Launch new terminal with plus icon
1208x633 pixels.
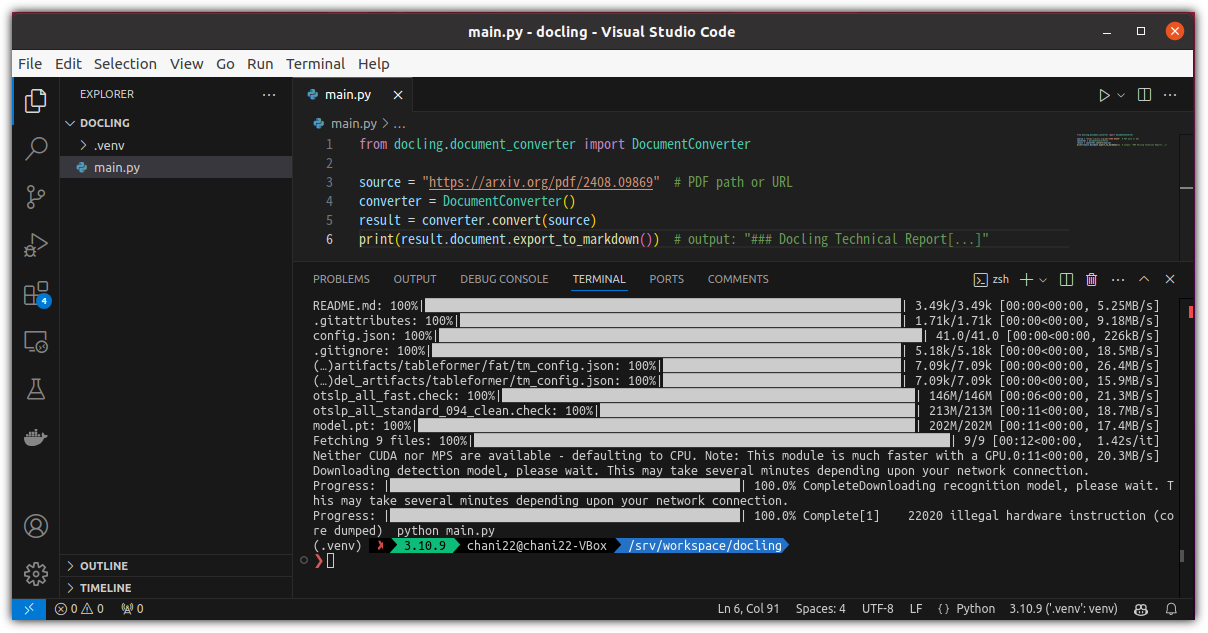click(1027, 279)
